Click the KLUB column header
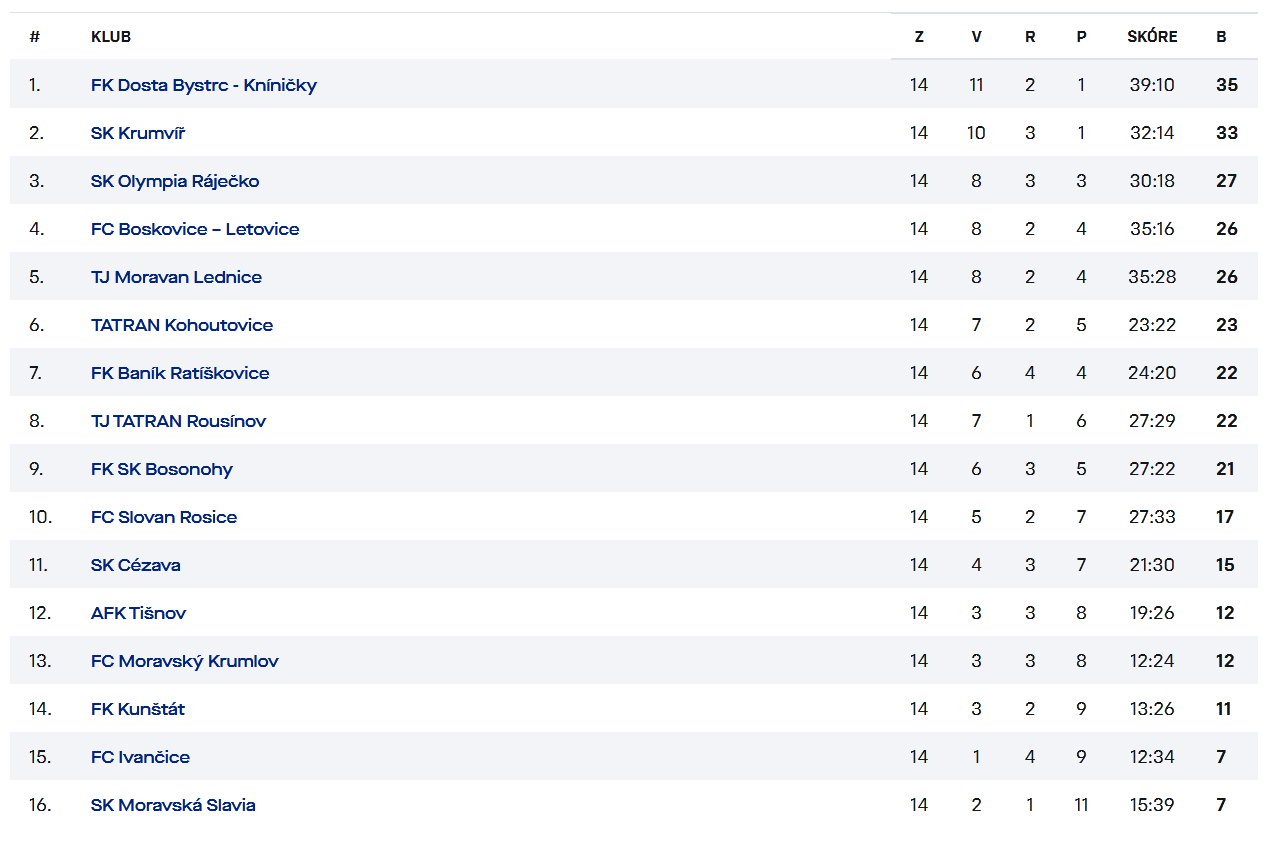1273x852 pixels. click(111, 37)
